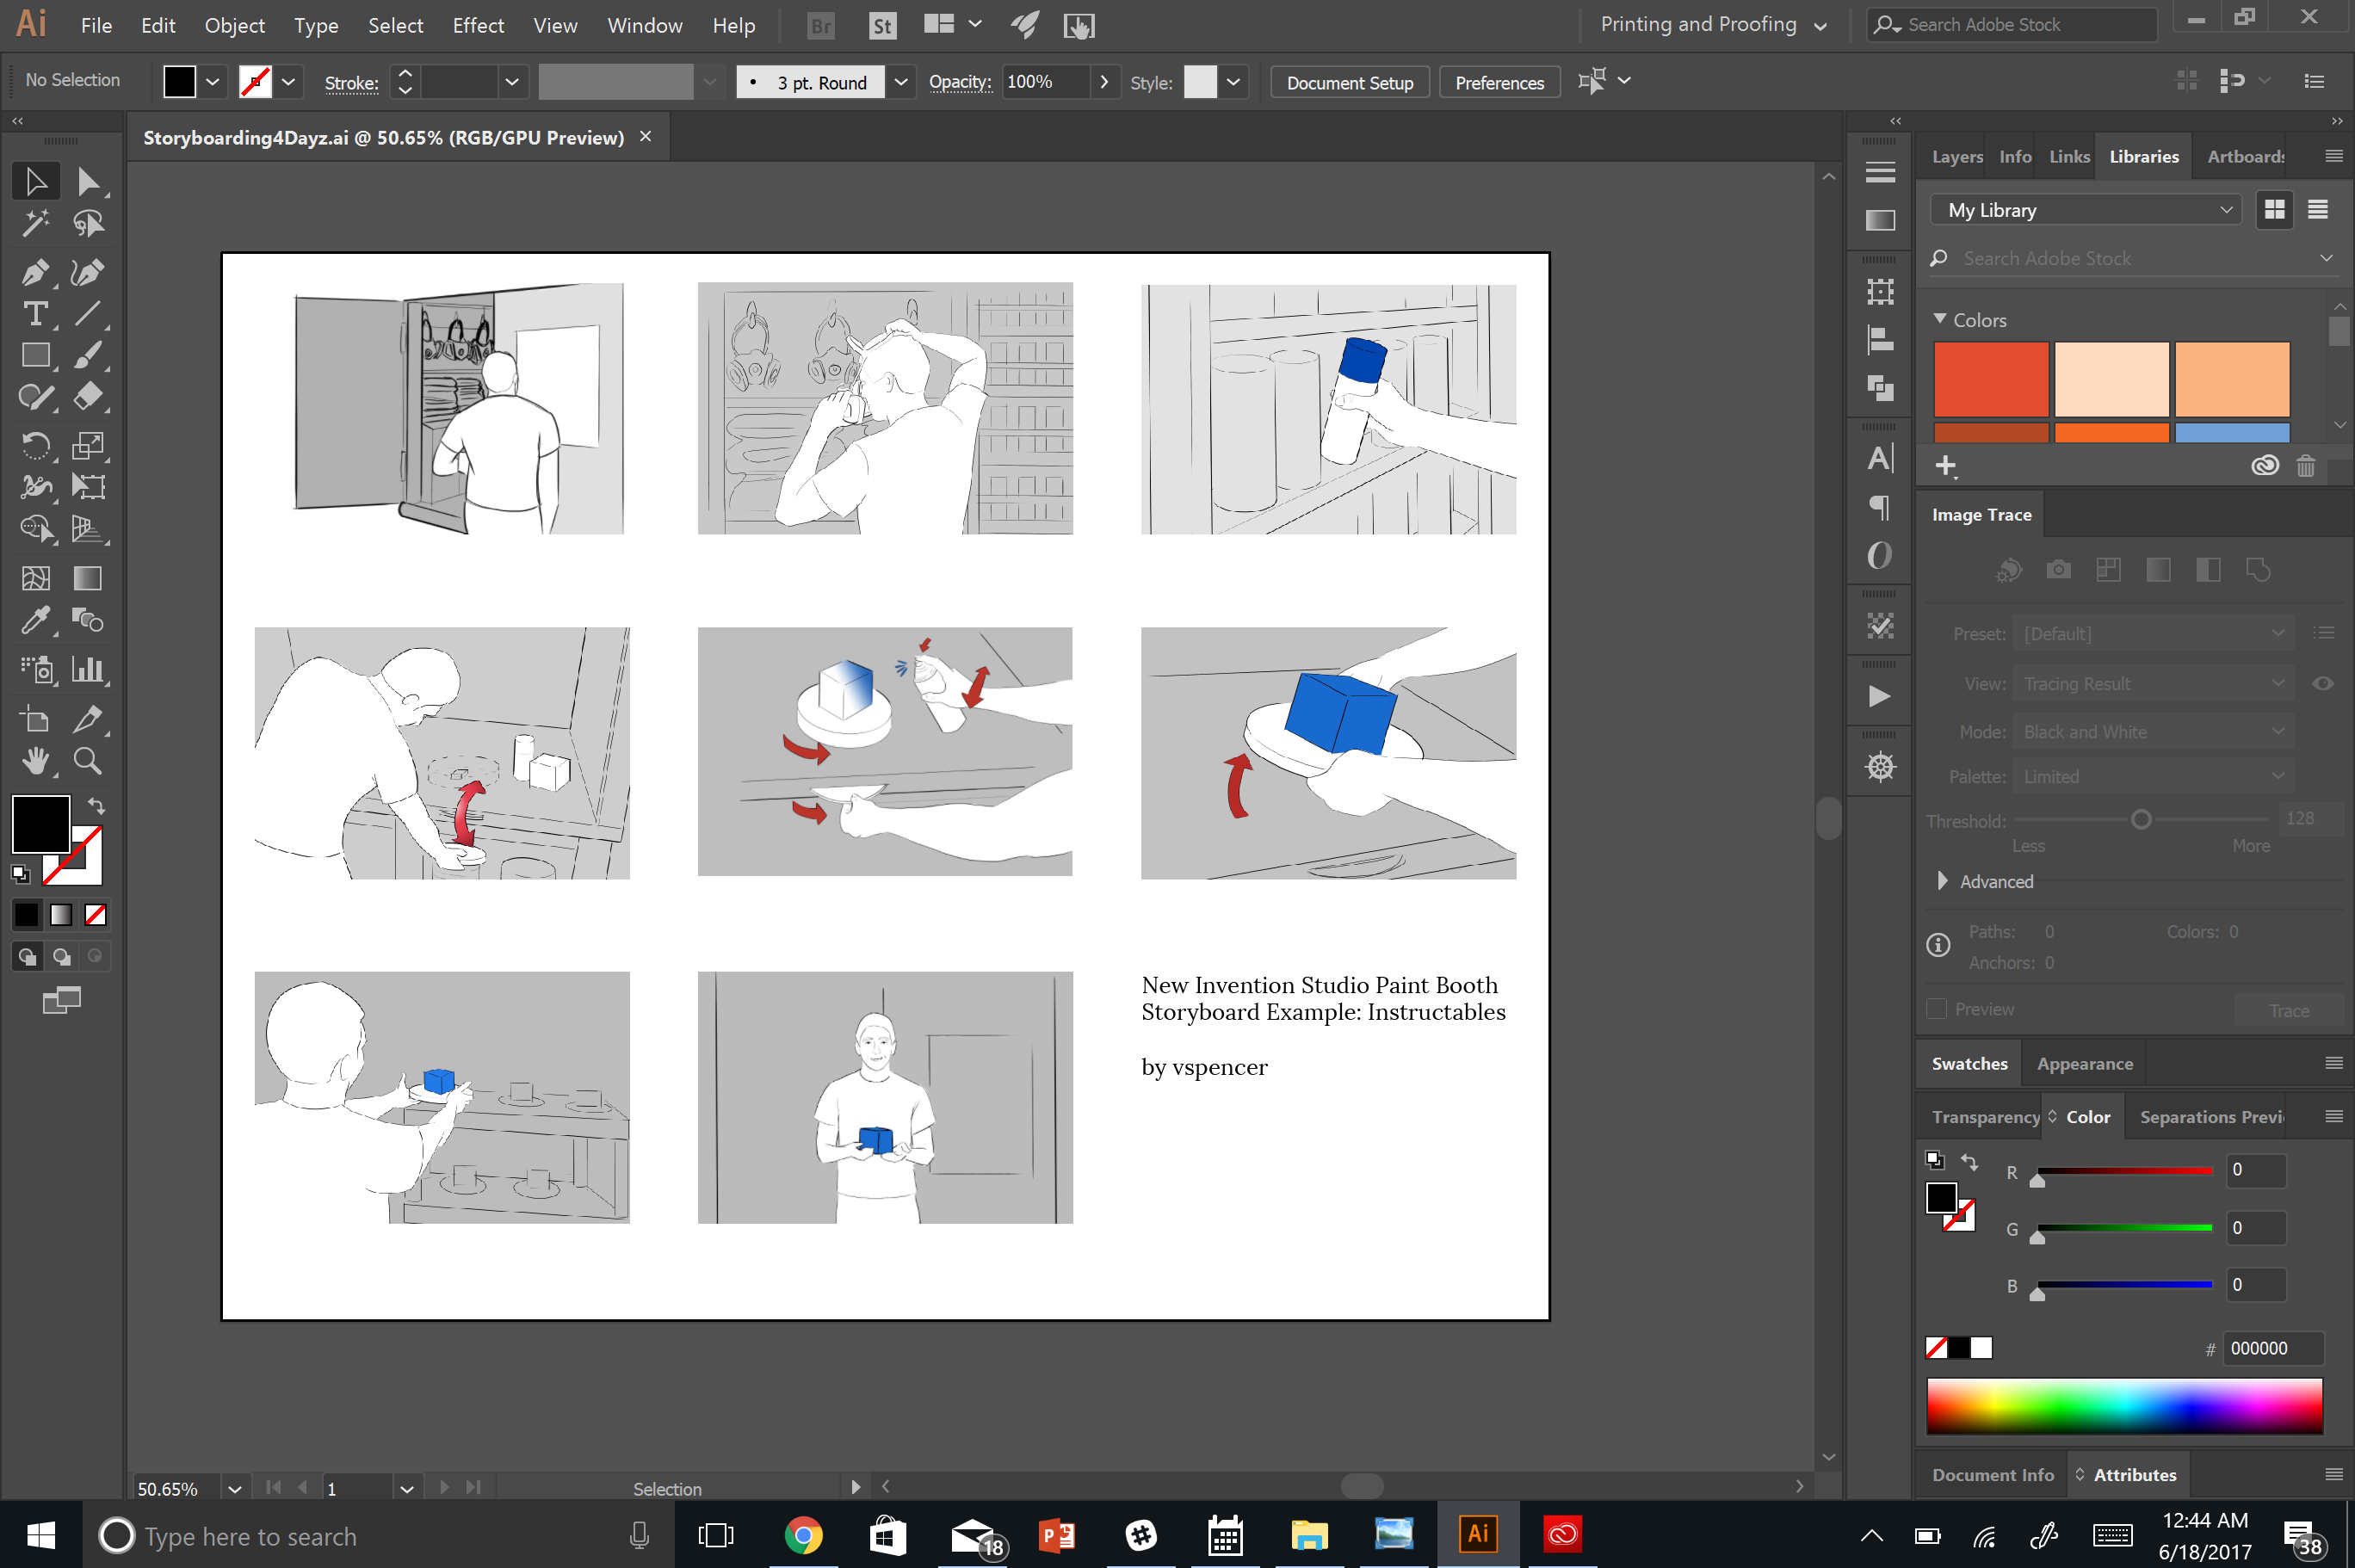Select the Artboard tool

tap(36, 719)
